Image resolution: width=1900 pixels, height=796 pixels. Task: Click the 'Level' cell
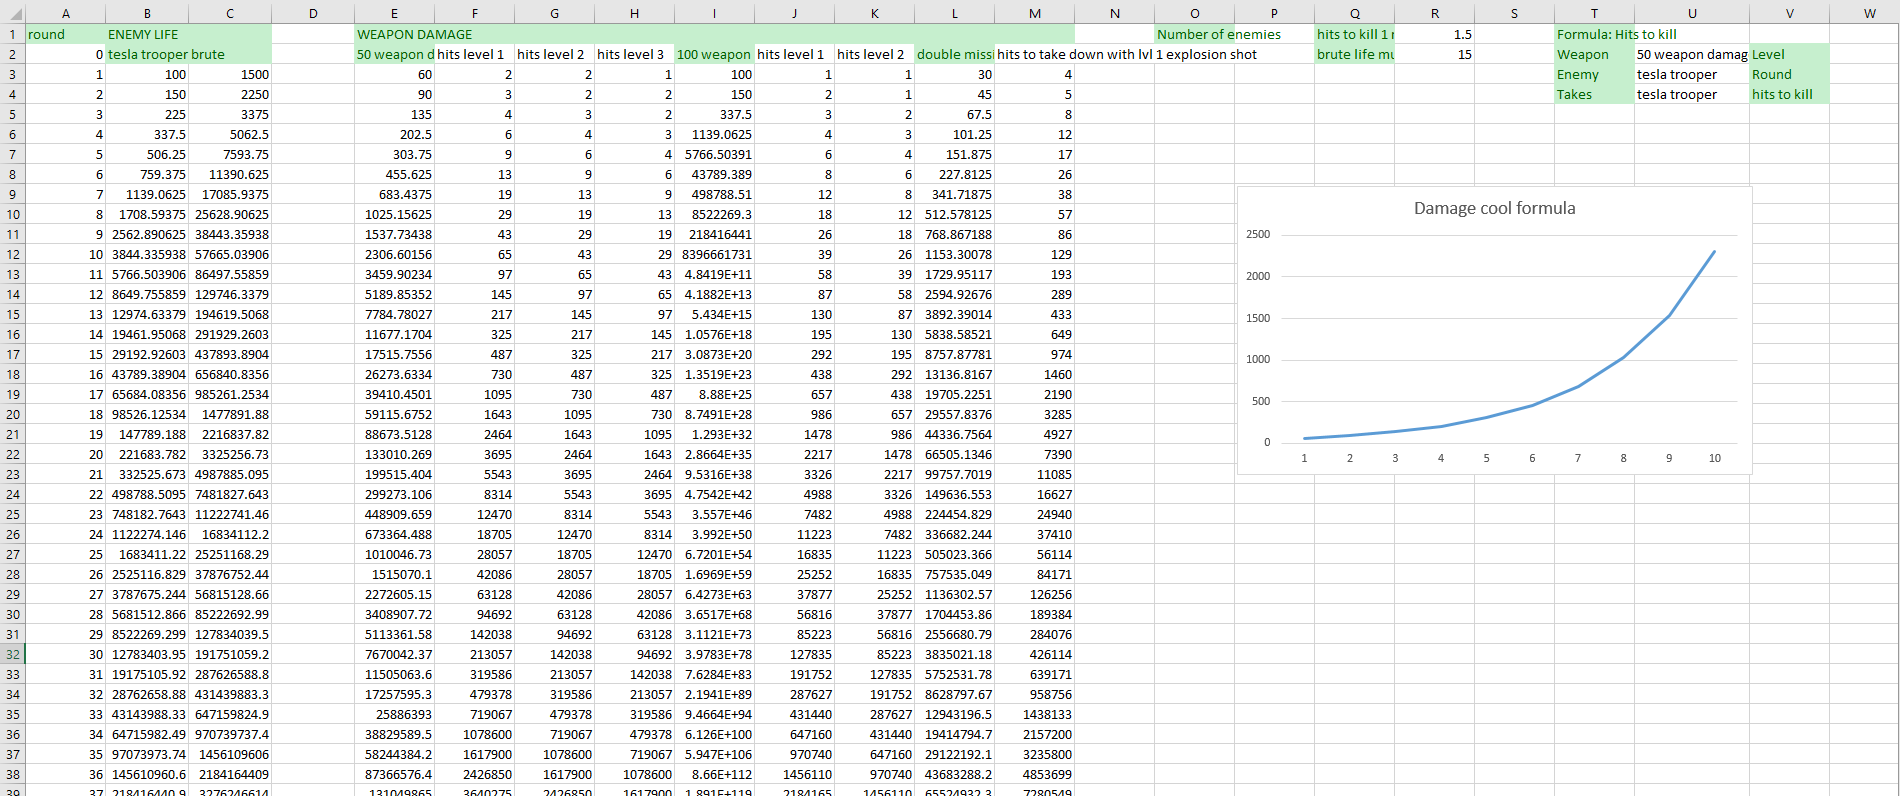click(x=1789, y=54)
